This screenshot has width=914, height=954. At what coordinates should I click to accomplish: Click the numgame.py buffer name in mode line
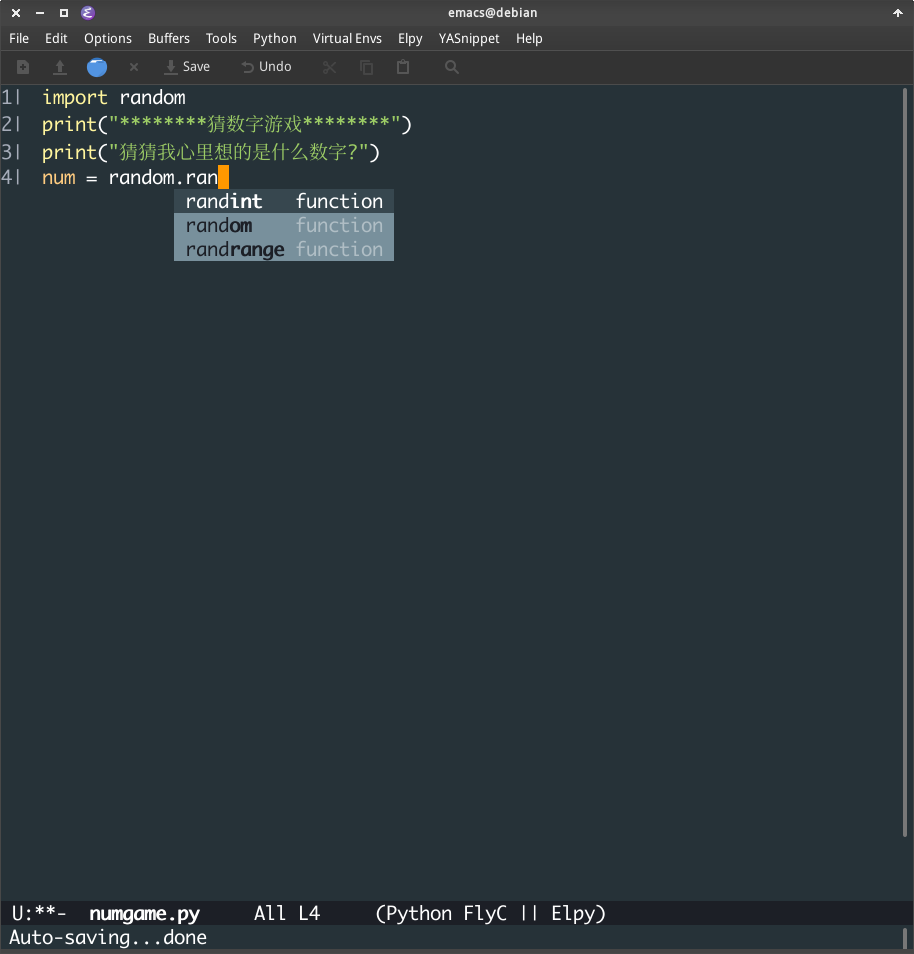coord(144,913)
